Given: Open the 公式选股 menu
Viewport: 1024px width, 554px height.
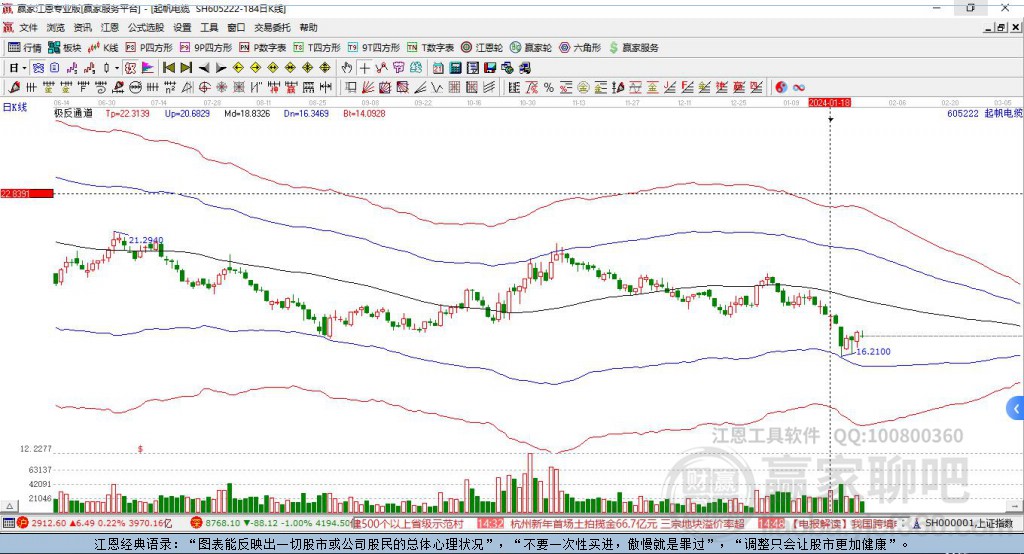Looking at the screenshot, I should (x=146, y=27).
